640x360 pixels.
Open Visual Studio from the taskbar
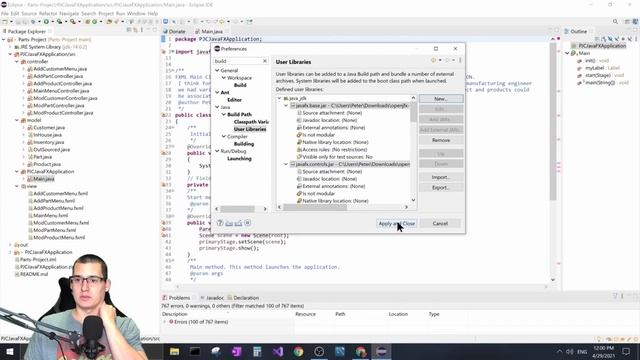pyautogui.click(x=278, y=351)
